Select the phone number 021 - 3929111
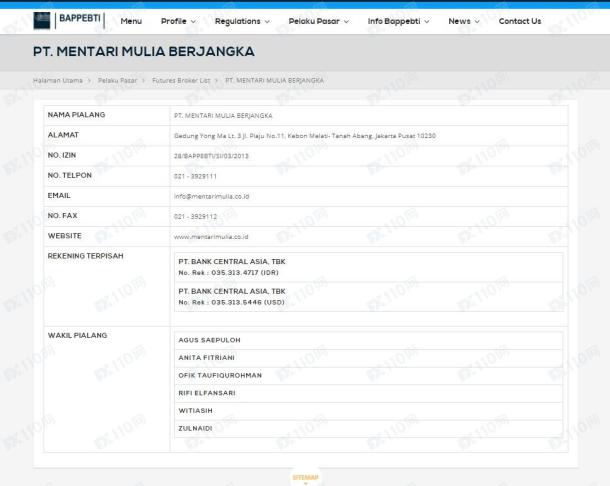 click(195, 176)
